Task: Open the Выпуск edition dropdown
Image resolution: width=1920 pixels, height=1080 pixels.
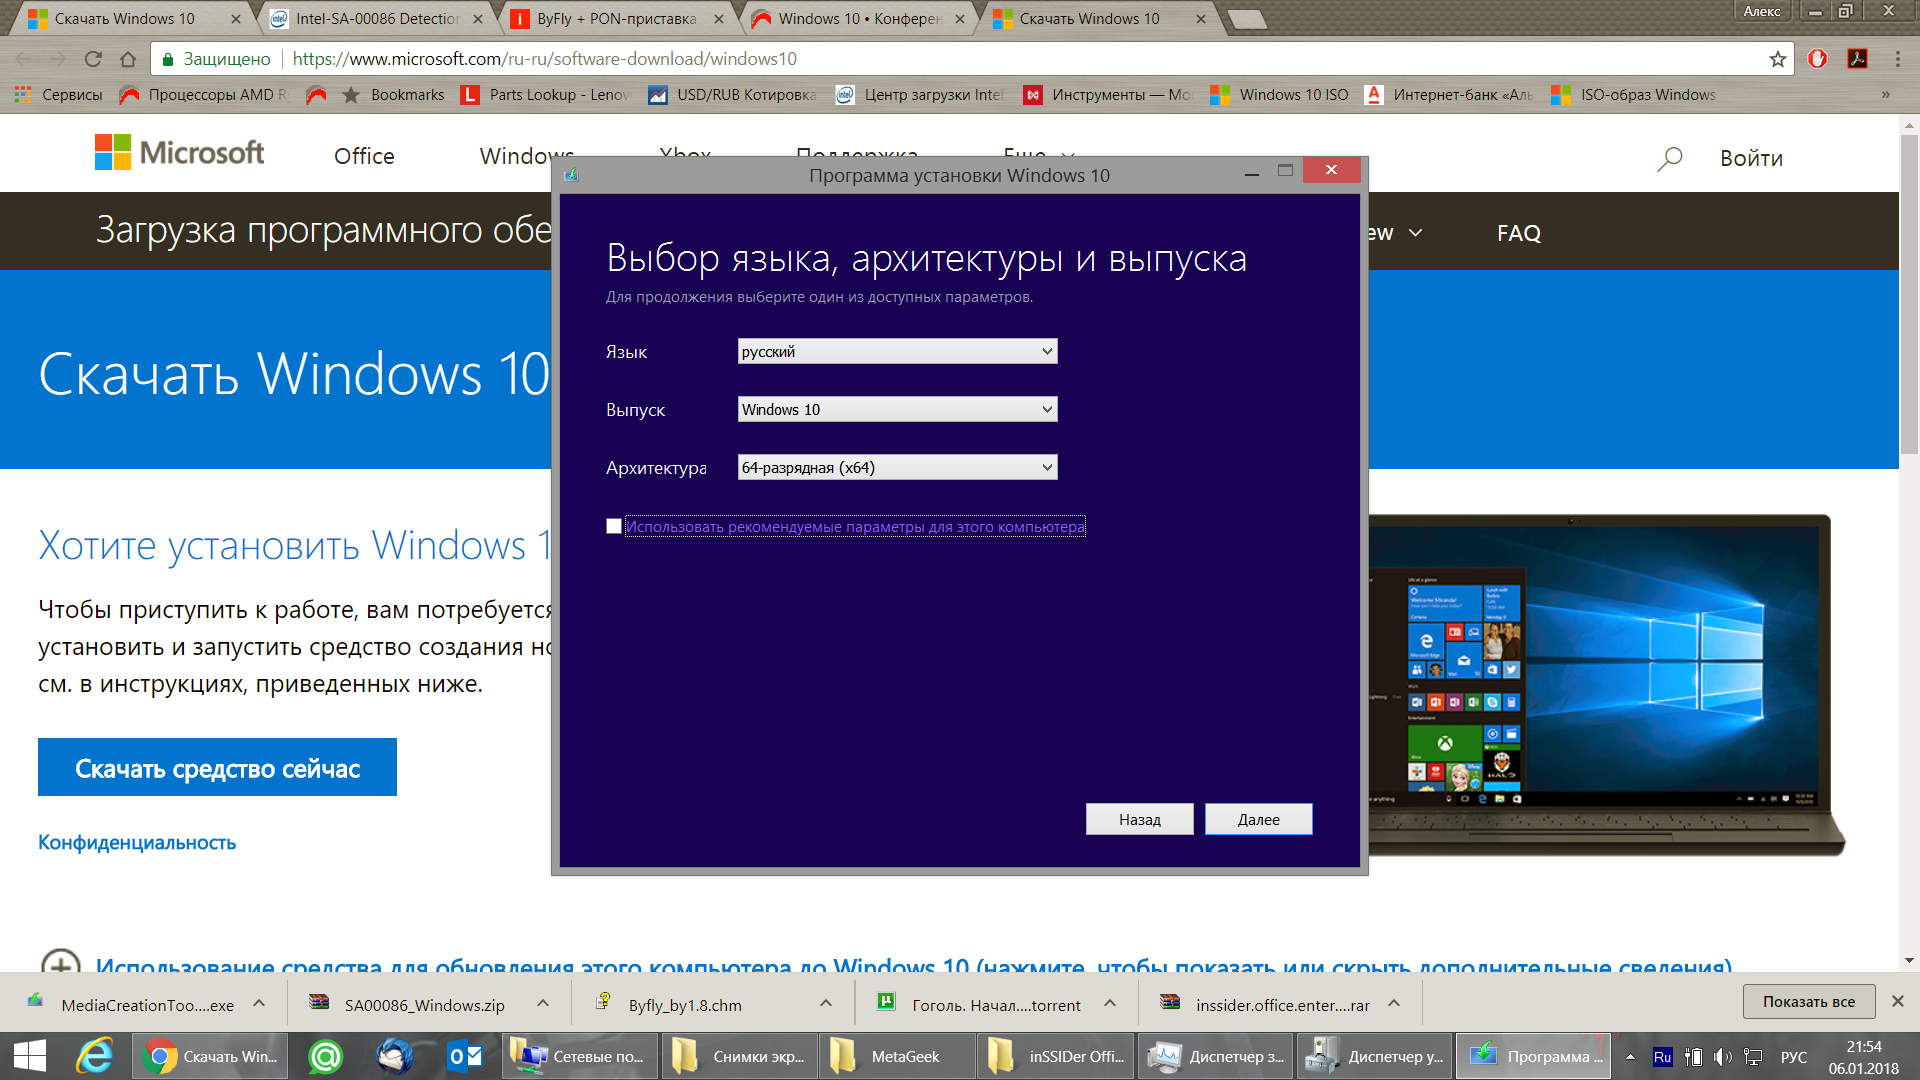Action: click(897, 409)
